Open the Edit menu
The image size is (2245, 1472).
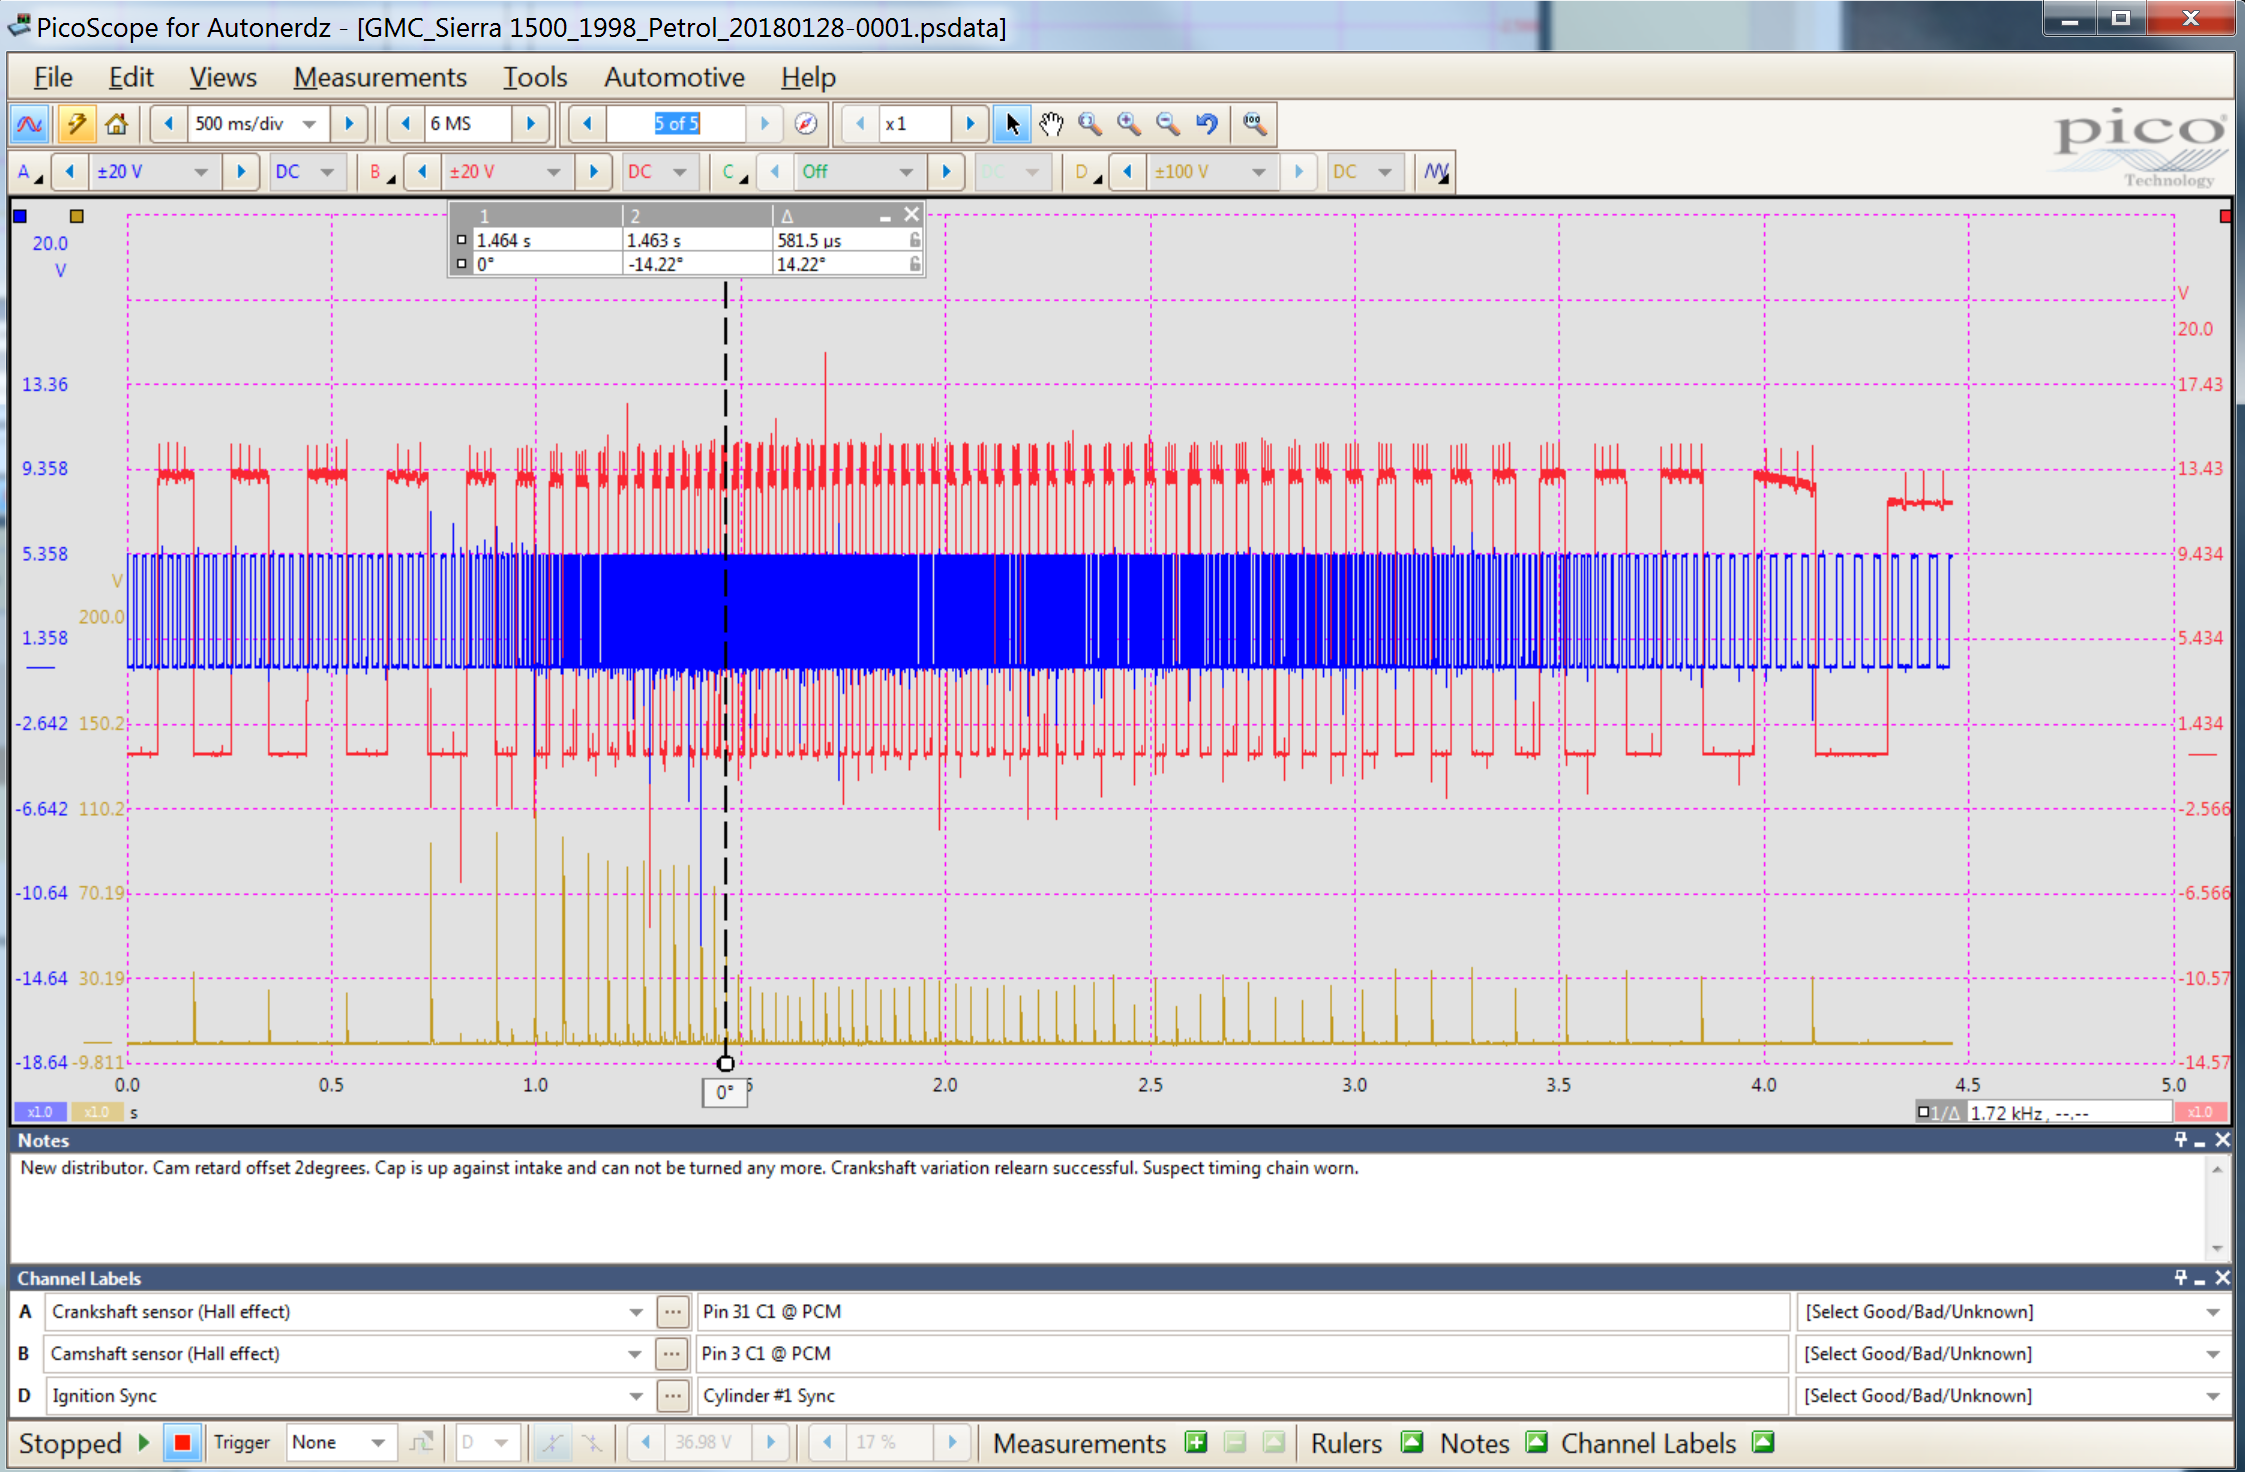coord(131,77)
